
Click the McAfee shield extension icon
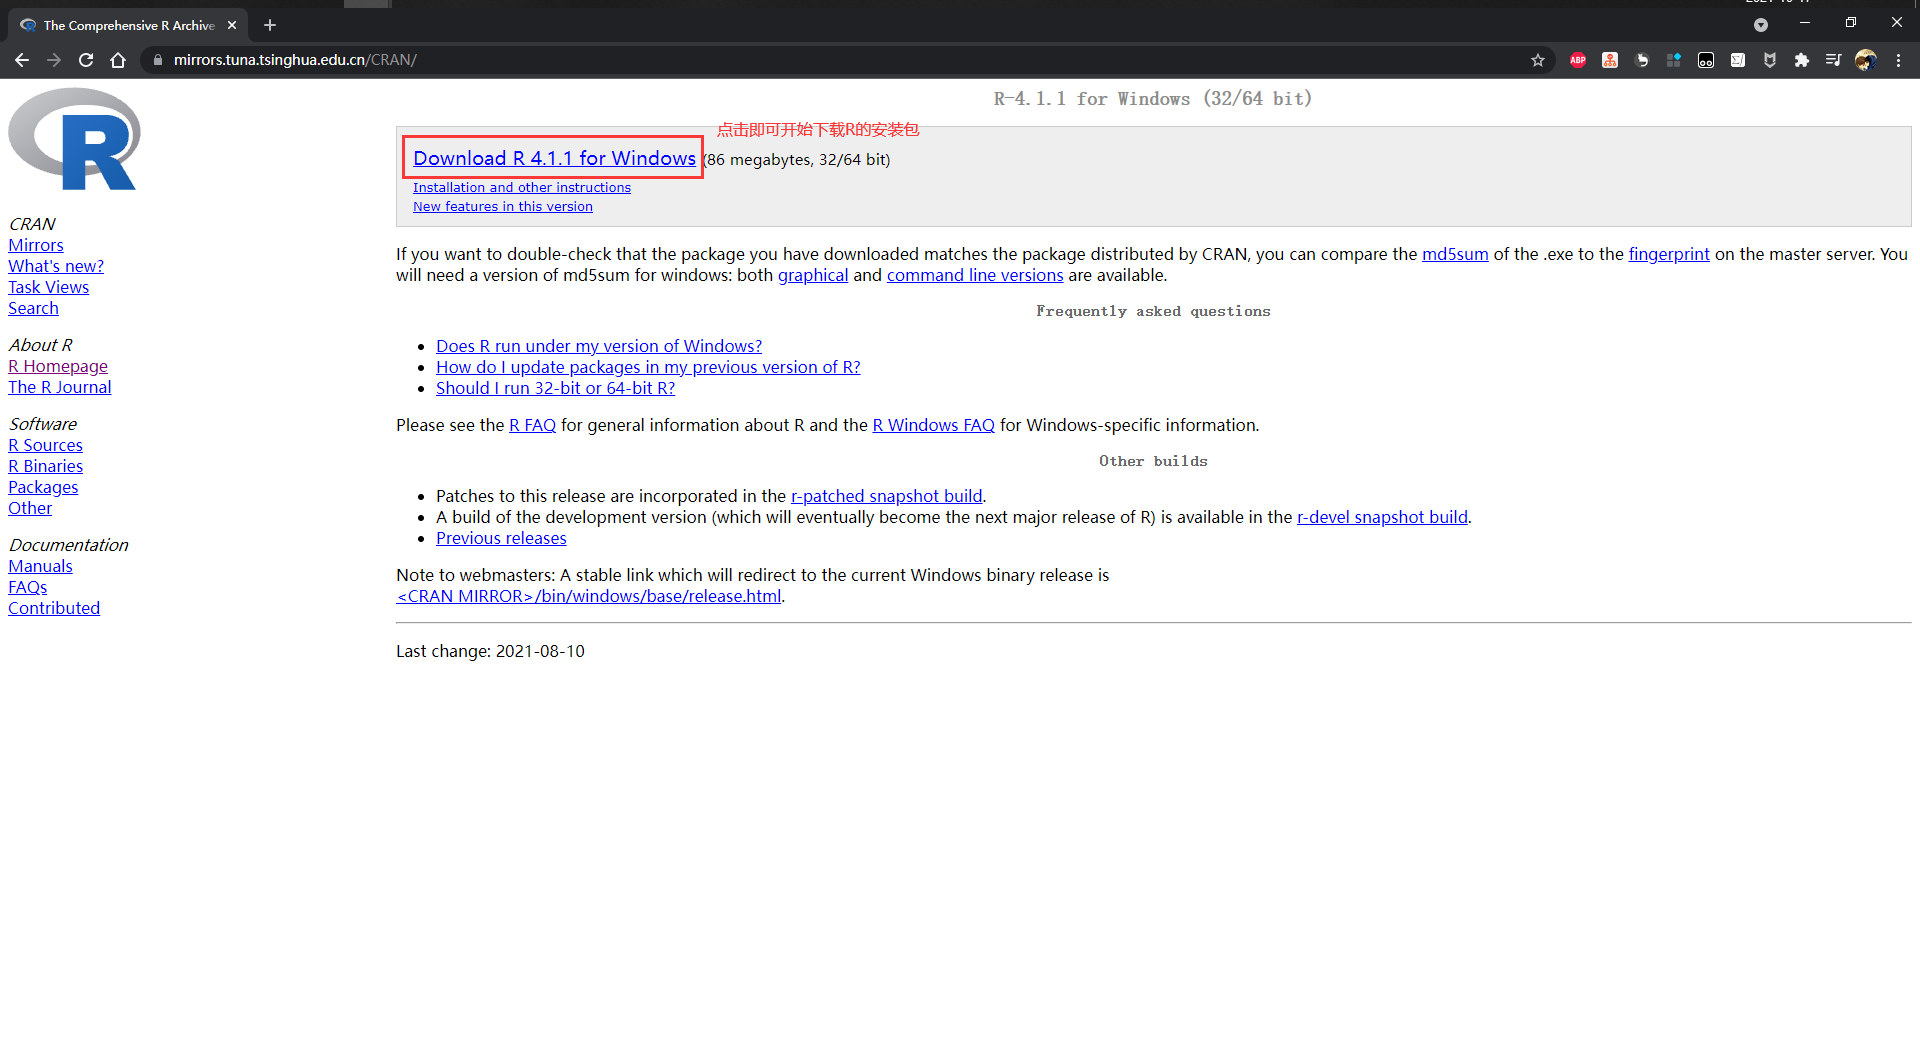tap(1770, 60)
